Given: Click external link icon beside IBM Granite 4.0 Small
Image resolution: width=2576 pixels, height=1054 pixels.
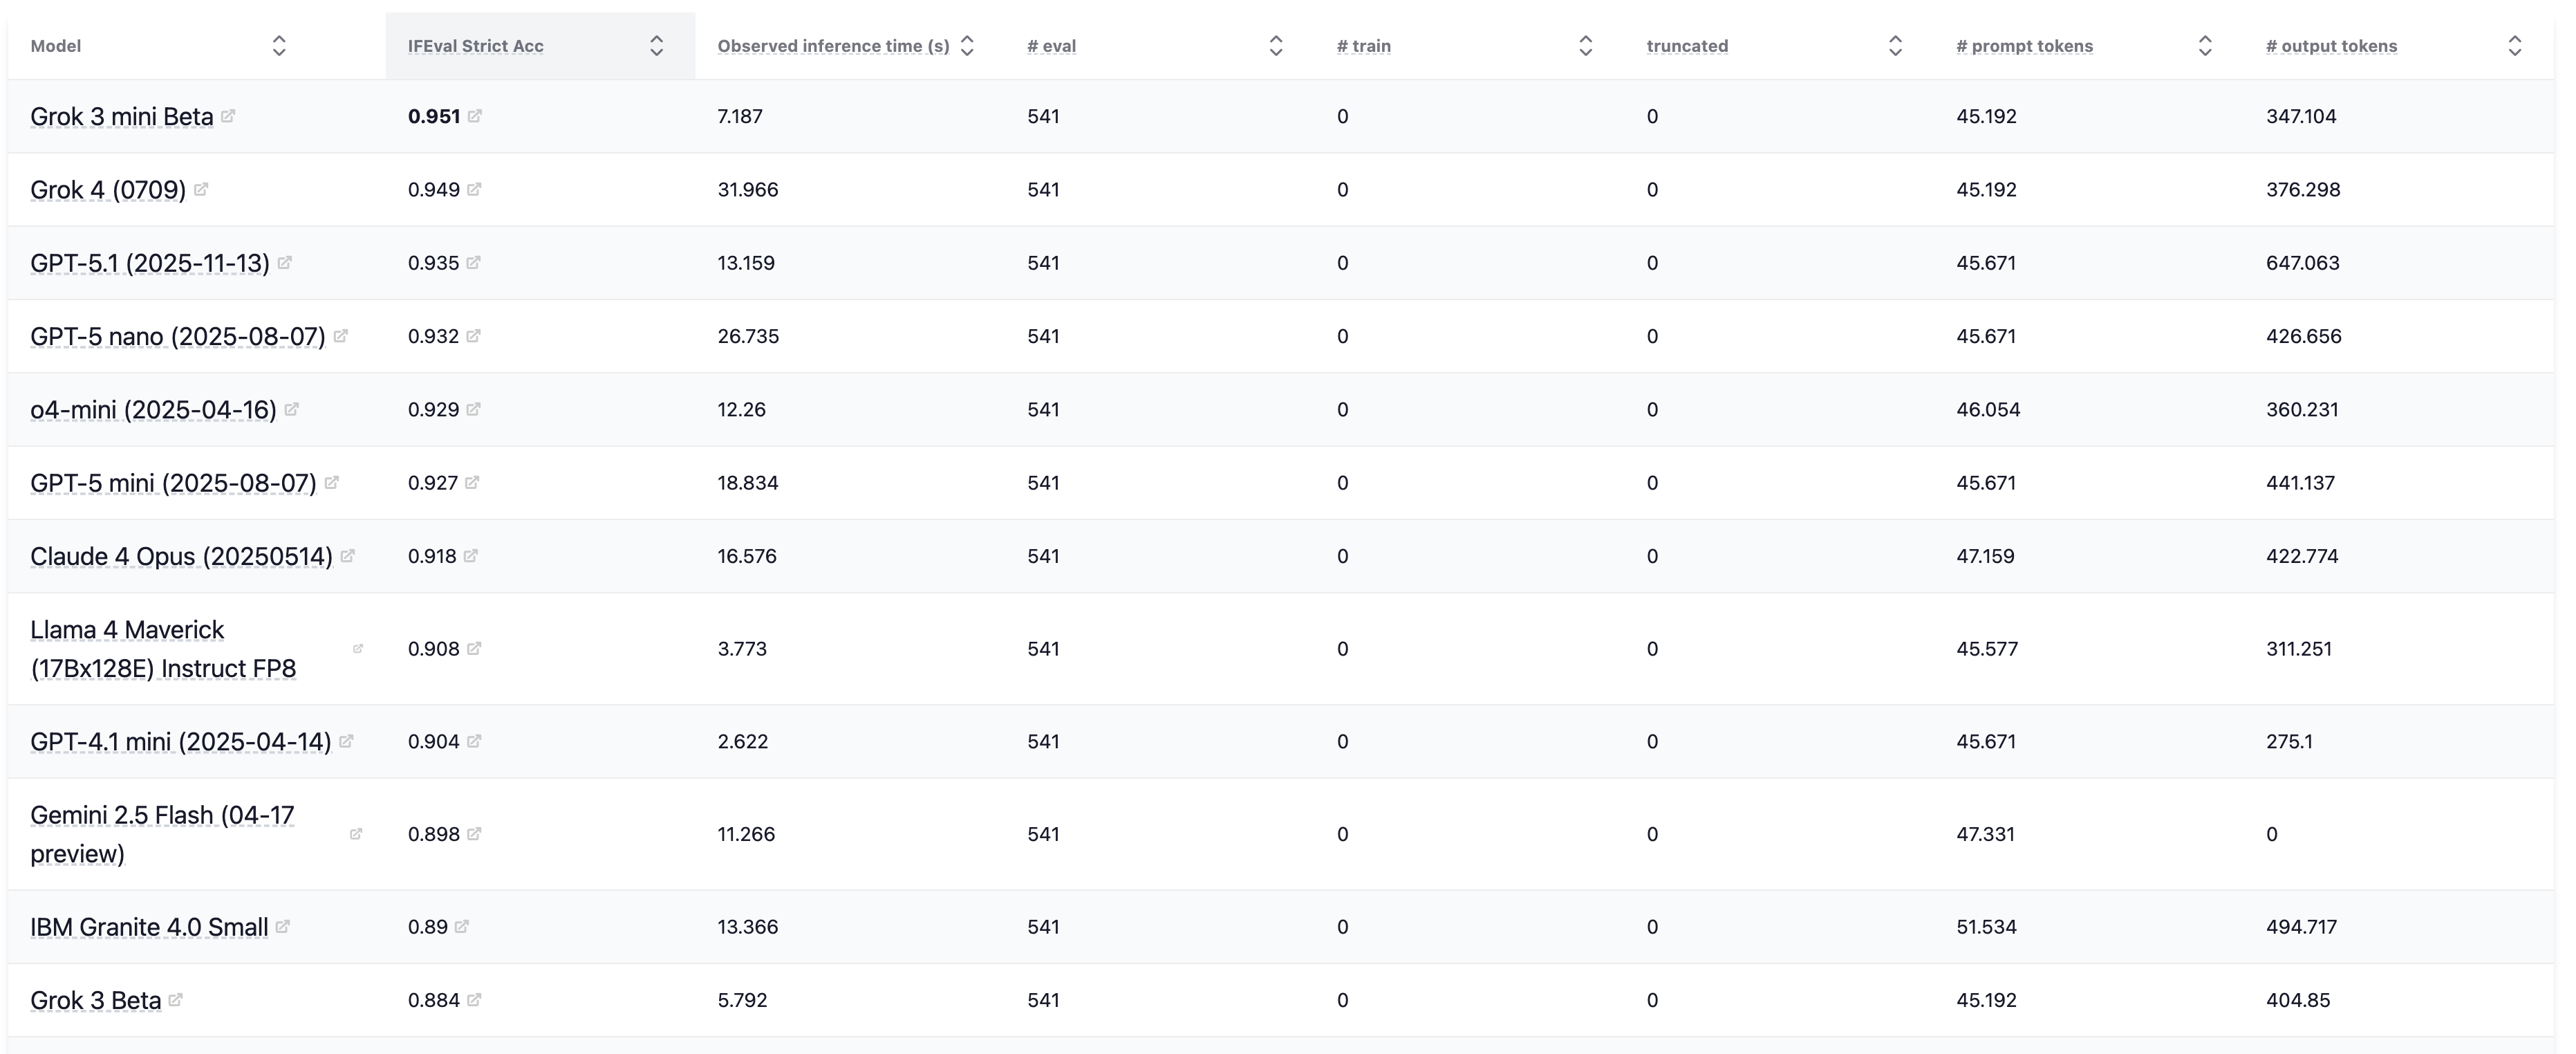Looking at the screenshot, I should tap(283, 927).
